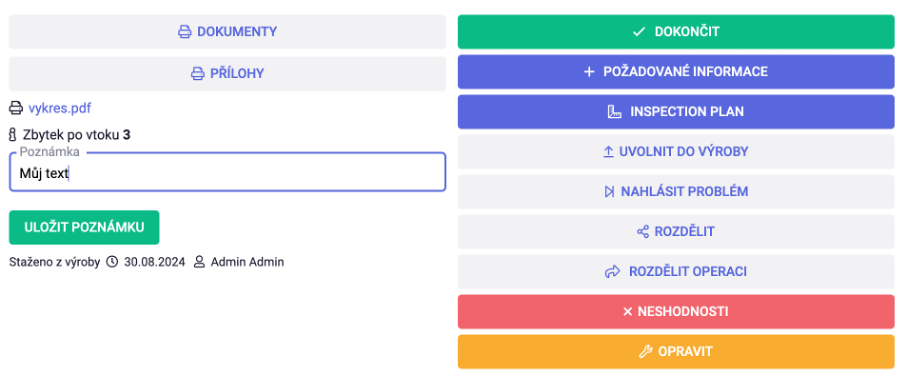The height and width of the screenshot is (376, 908).
Task: Finish the operation with the Dokončit button
Action: coord(676,32)
